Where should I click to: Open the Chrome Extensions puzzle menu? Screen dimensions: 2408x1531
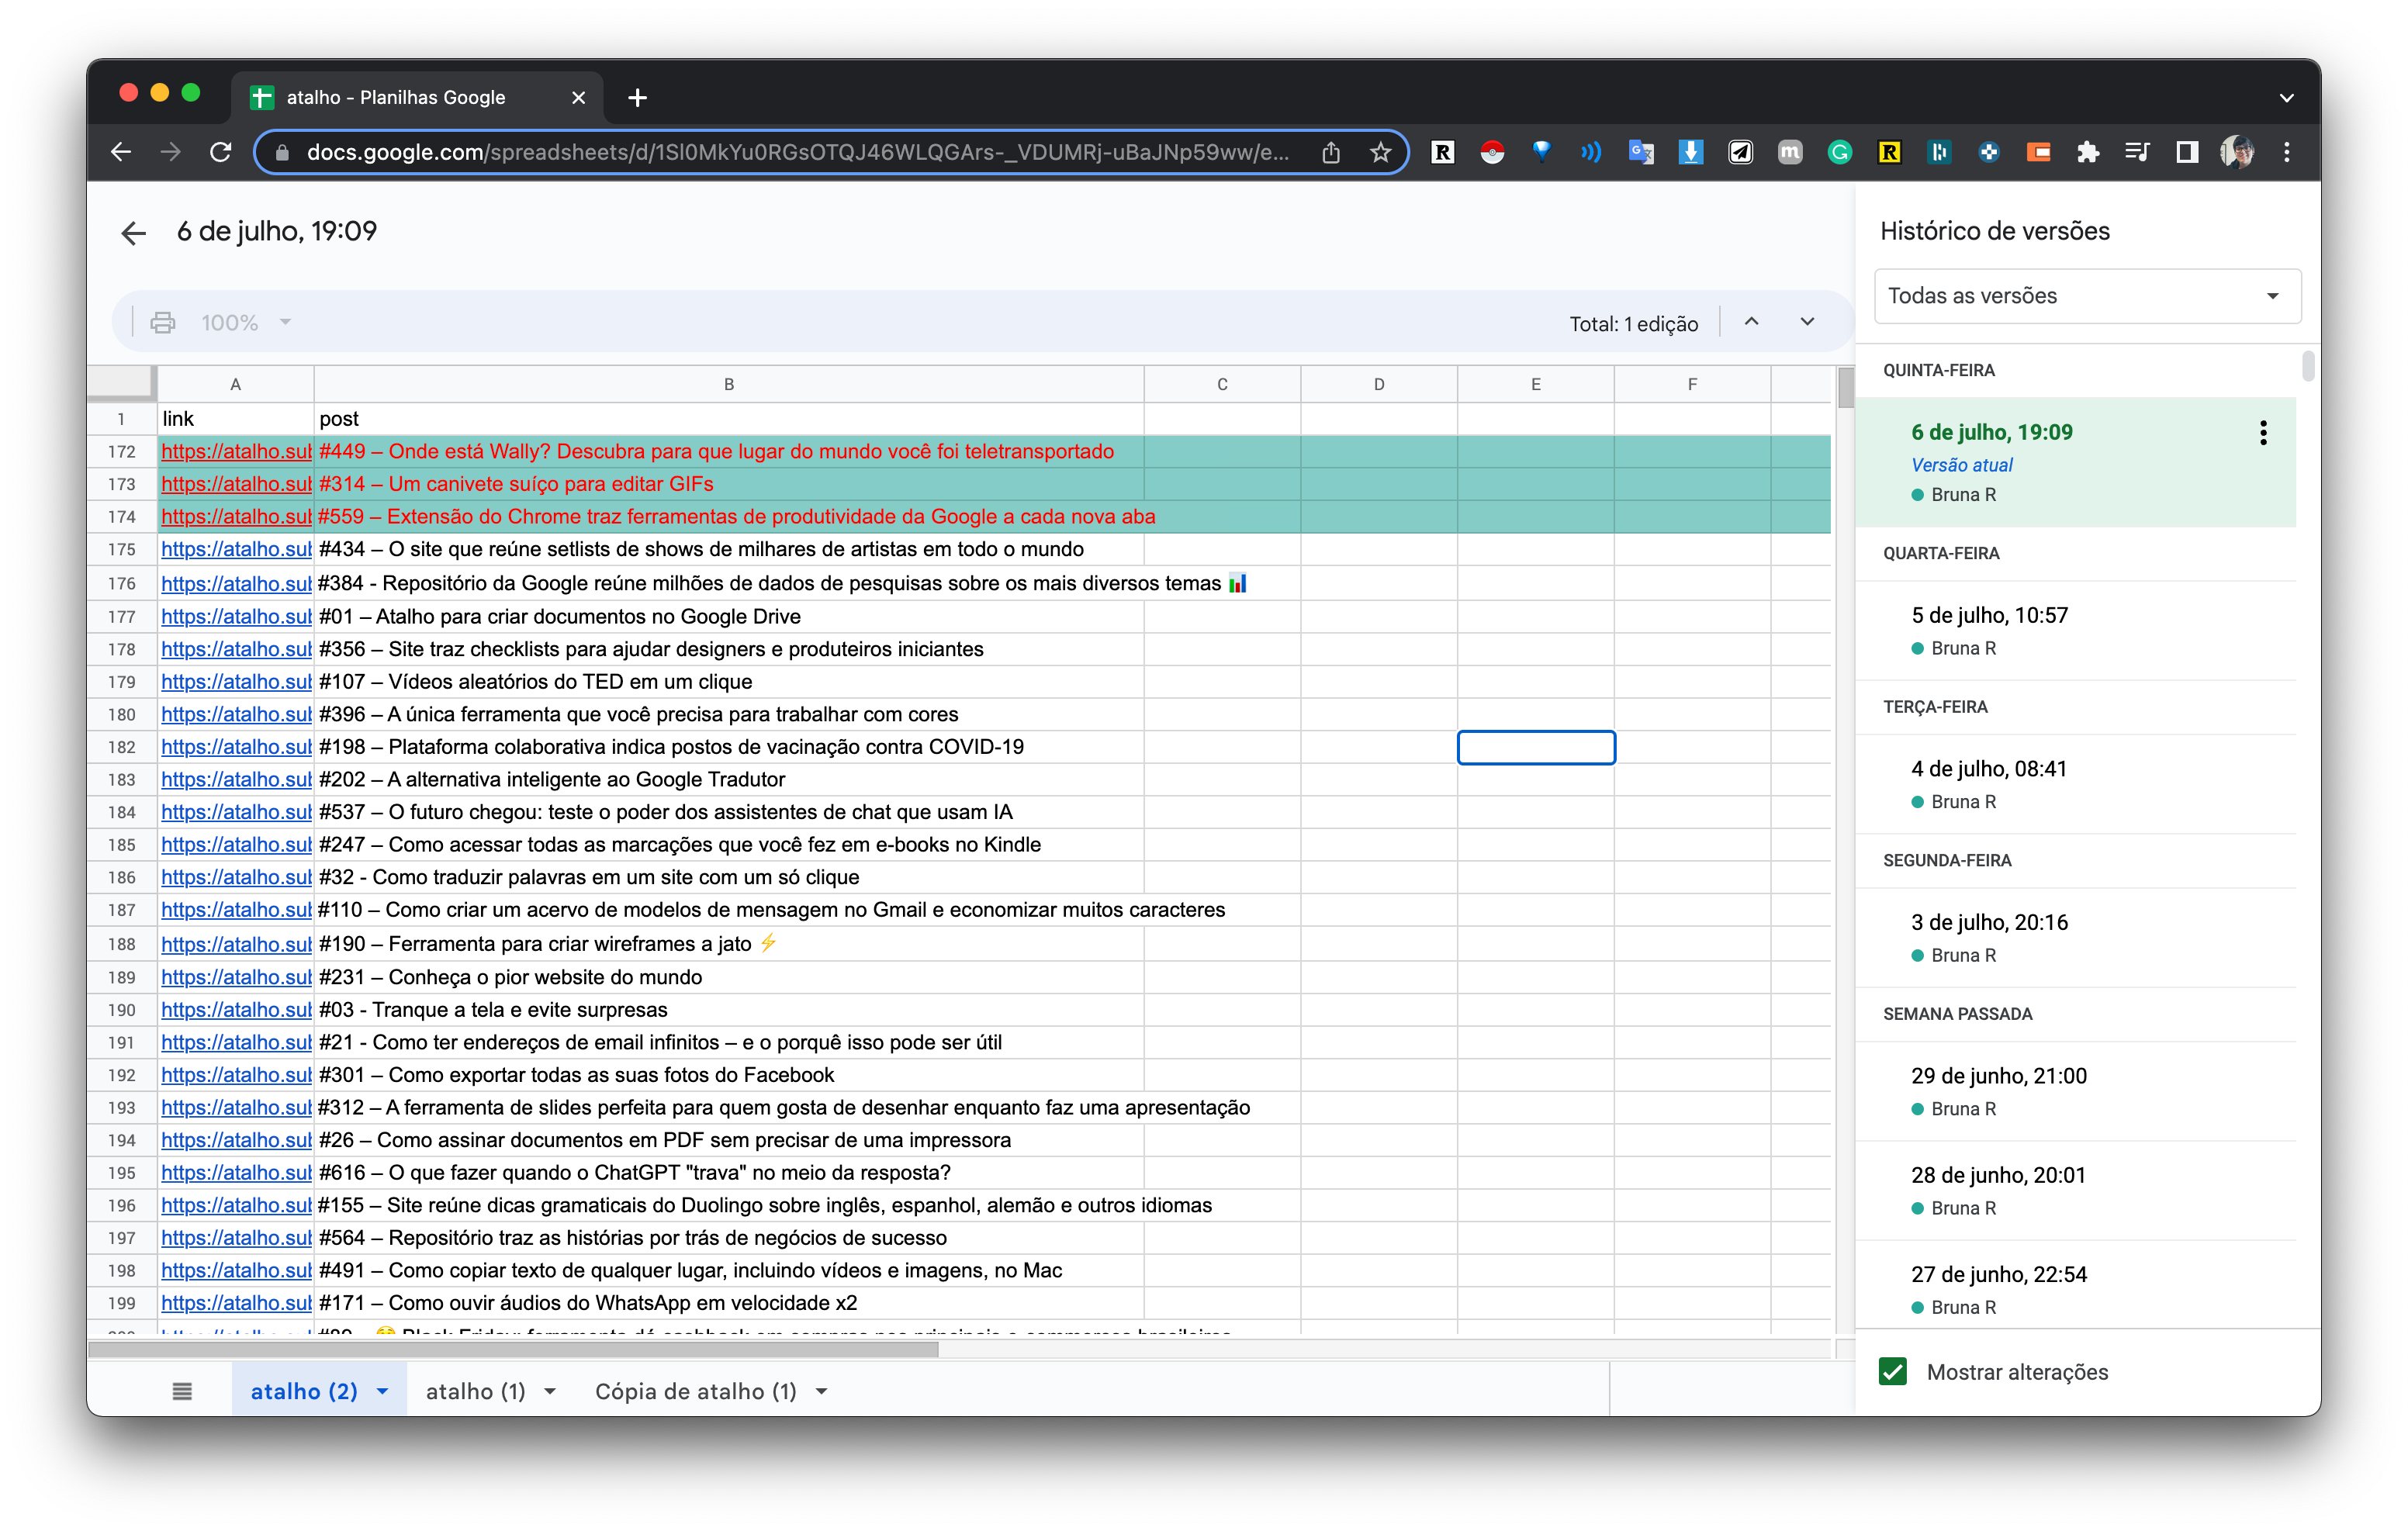coord(2088,152)
